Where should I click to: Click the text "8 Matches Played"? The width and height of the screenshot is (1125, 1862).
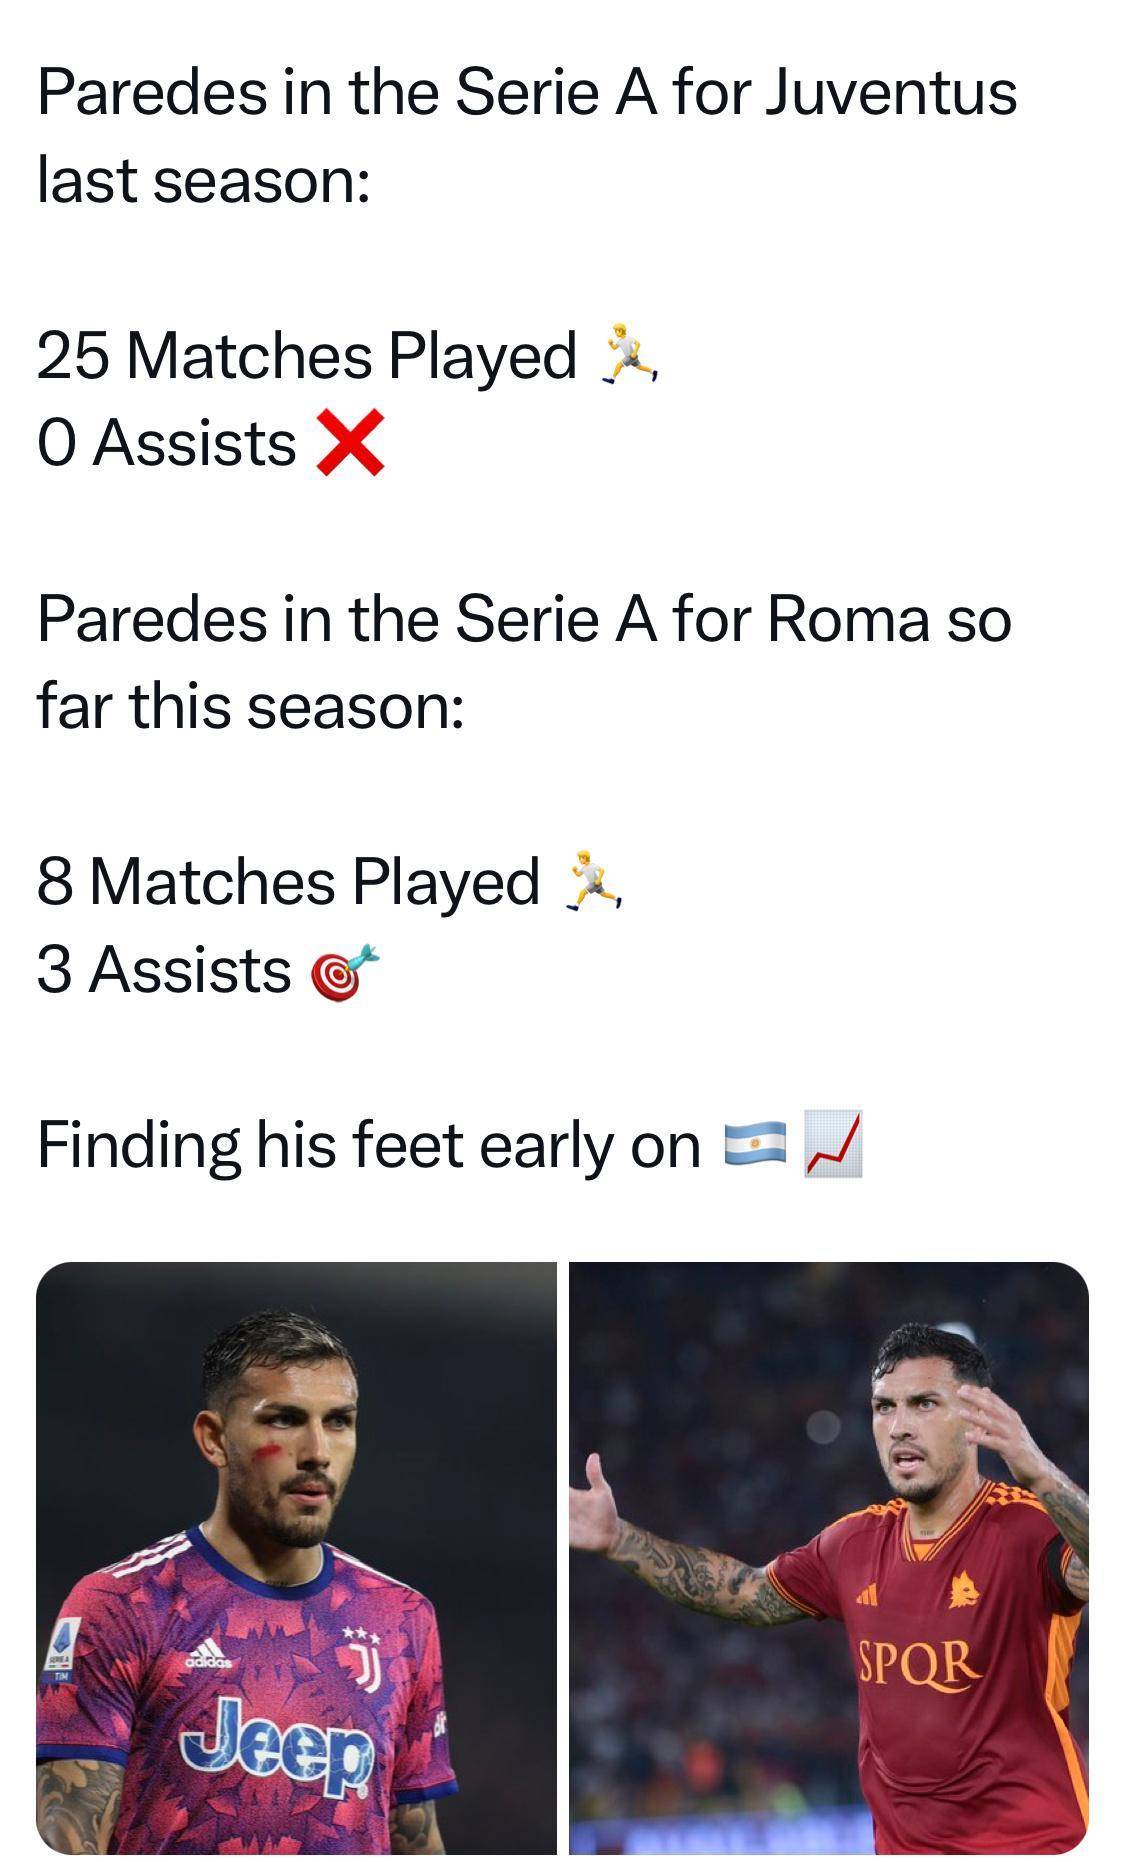[288, 882]
